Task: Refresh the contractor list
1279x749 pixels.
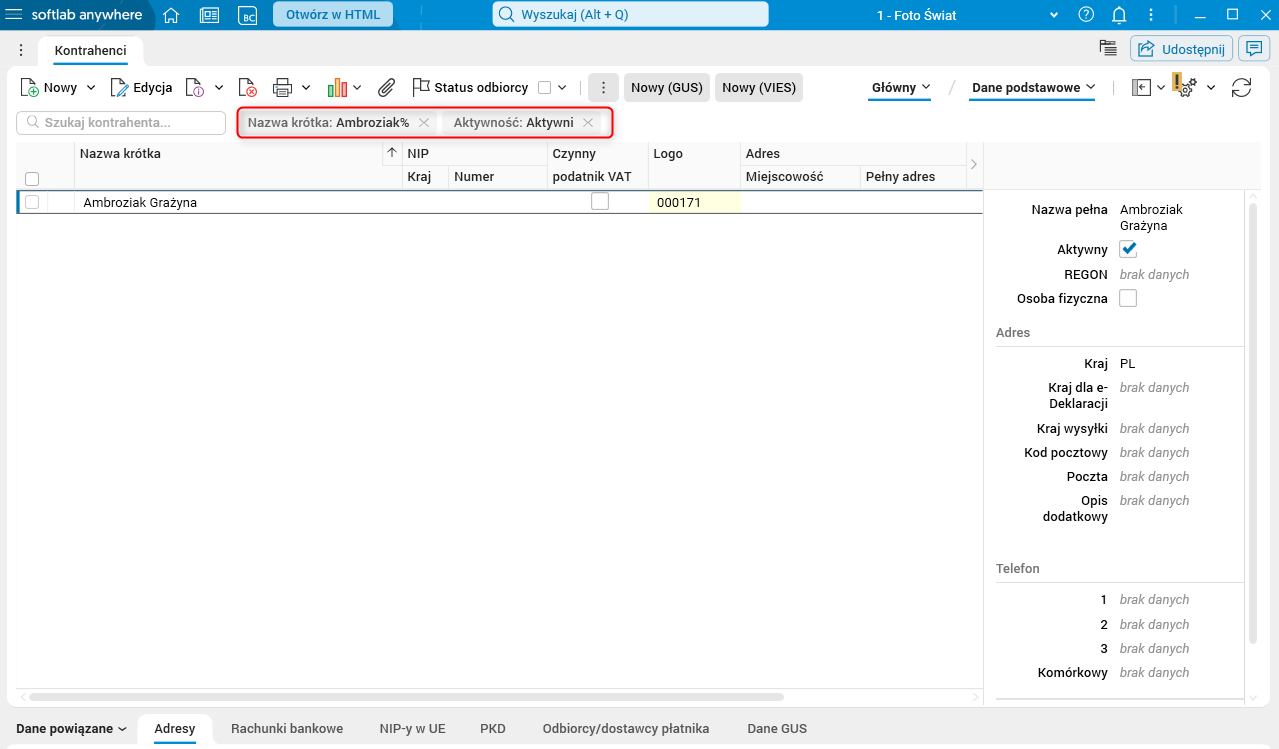Action: [1242, 88]
